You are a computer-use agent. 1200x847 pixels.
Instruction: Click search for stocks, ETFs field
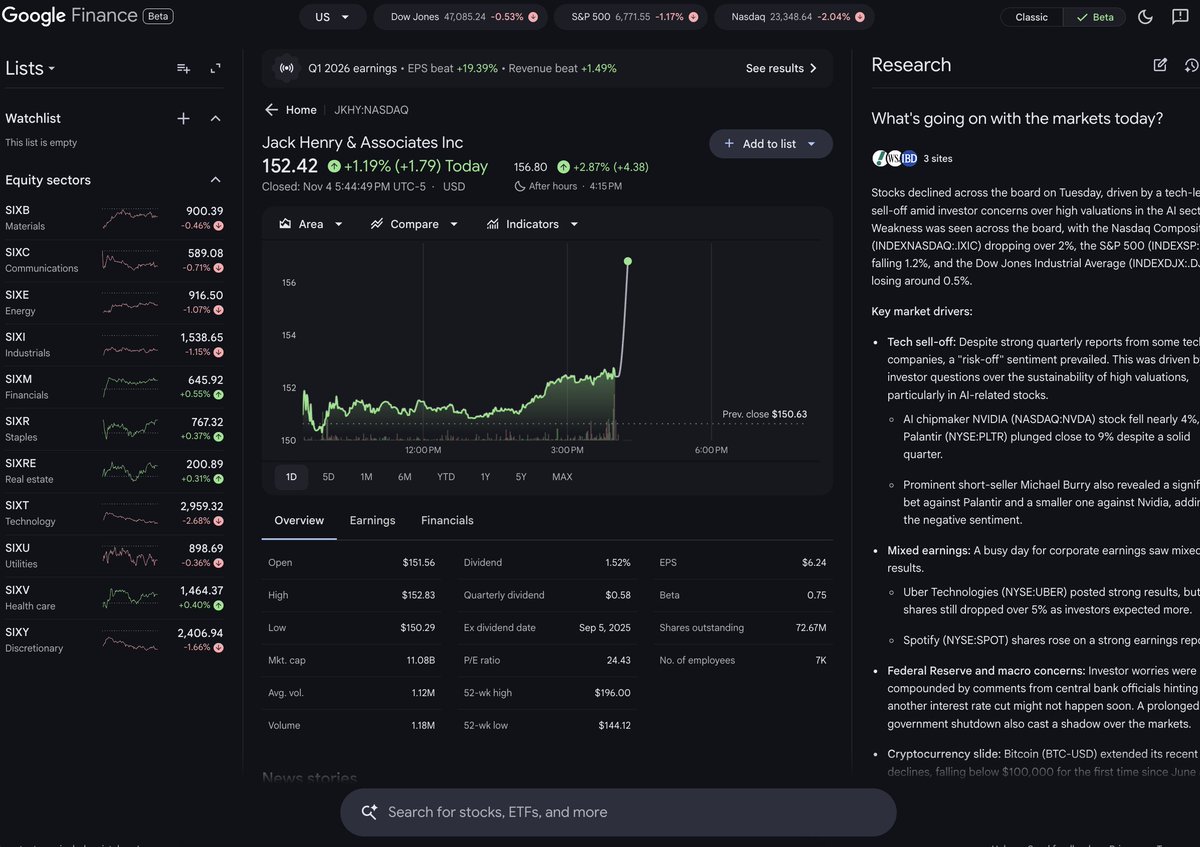tap(618, 812)
